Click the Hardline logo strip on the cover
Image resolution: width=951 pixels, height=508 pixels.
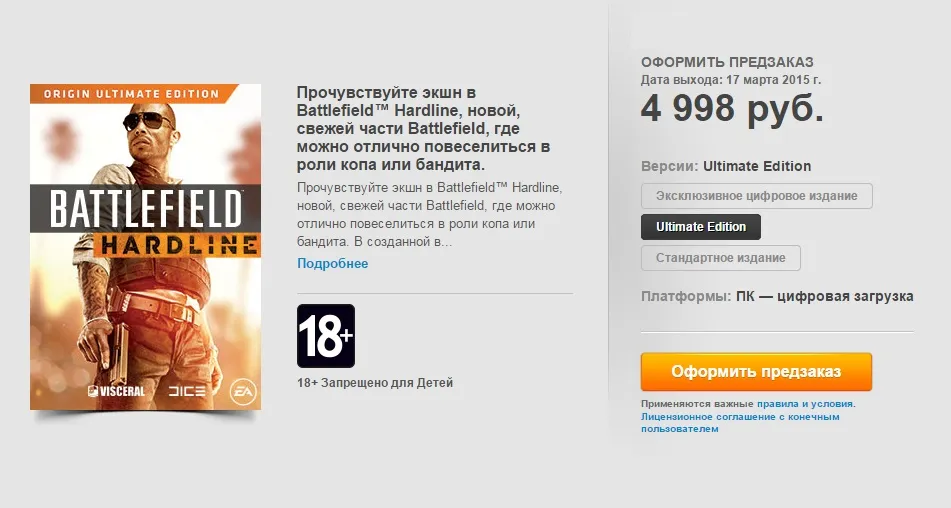[178, 246]
